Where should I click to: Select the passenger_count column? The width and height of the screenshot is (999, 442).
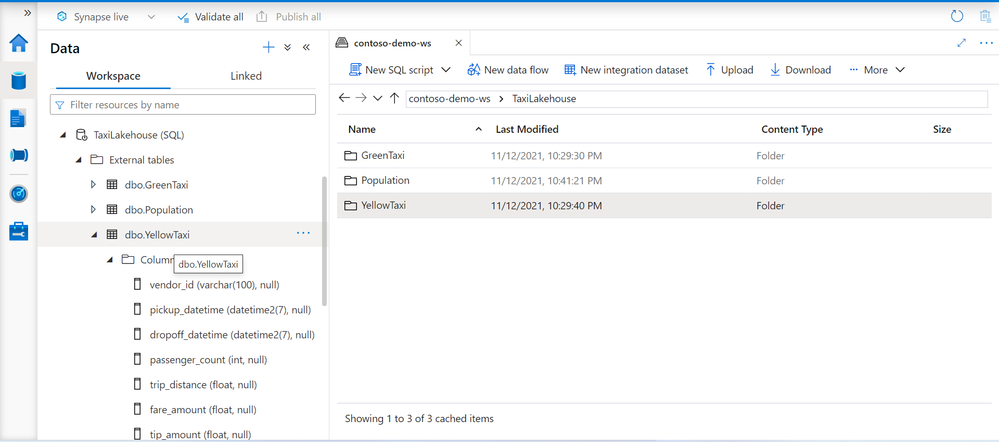click(208, 360)
